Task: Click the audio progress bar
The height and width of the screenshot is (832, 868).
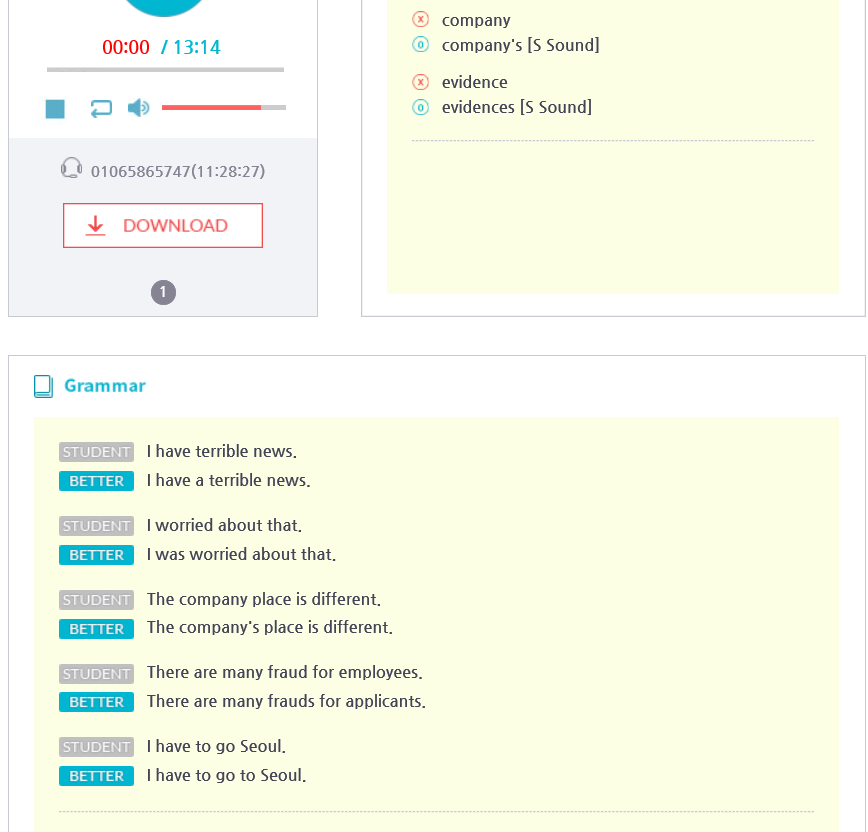Action: click(165, 70)
